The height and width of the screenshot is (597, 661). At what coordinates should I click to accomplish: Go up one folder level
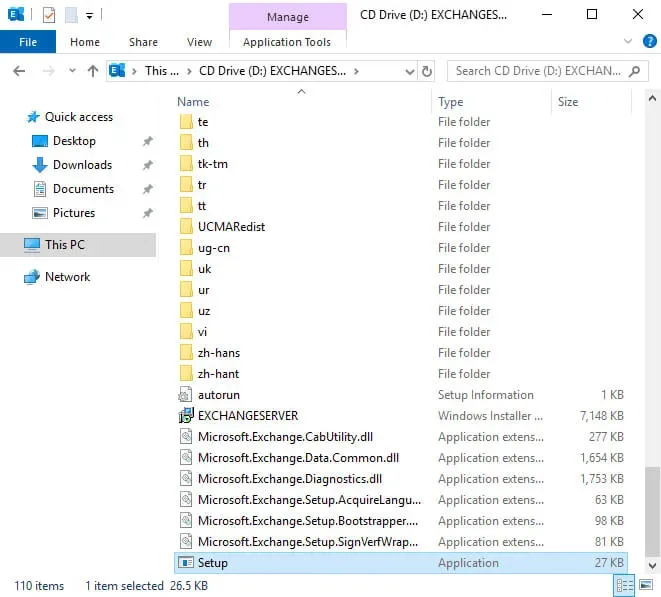tap(93, 71)
